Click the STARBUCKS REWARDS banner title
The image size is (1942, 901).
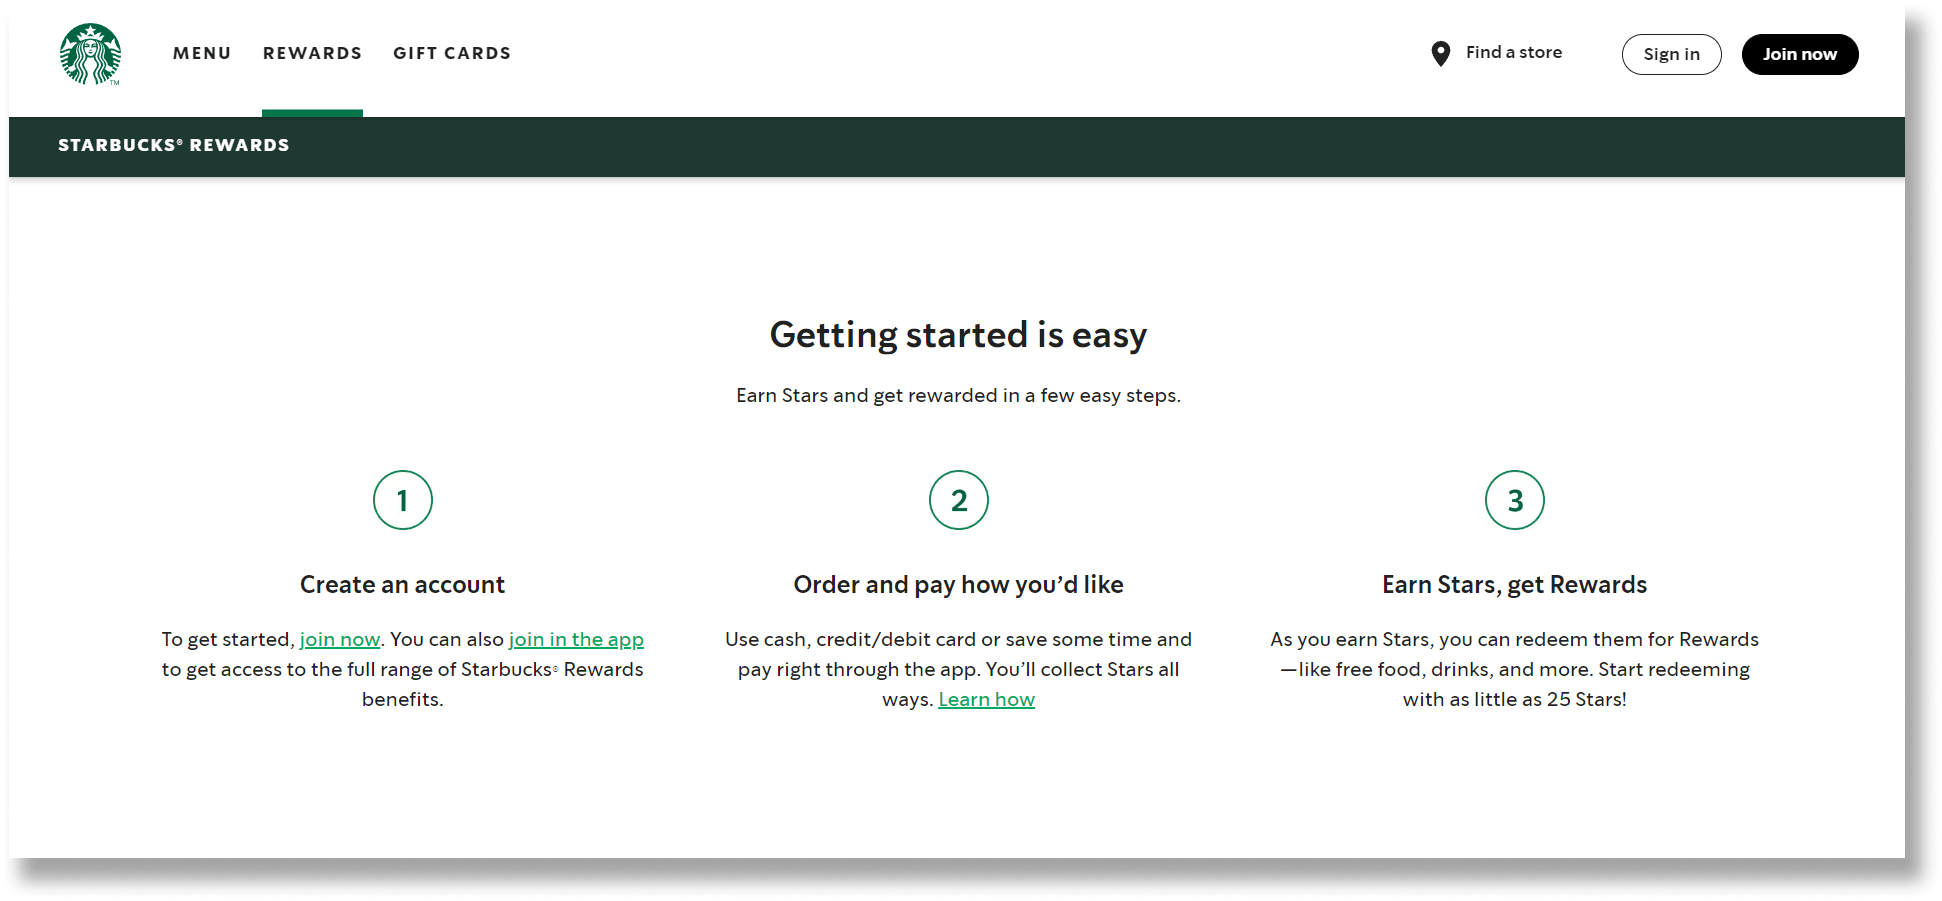tap(174, 145)
